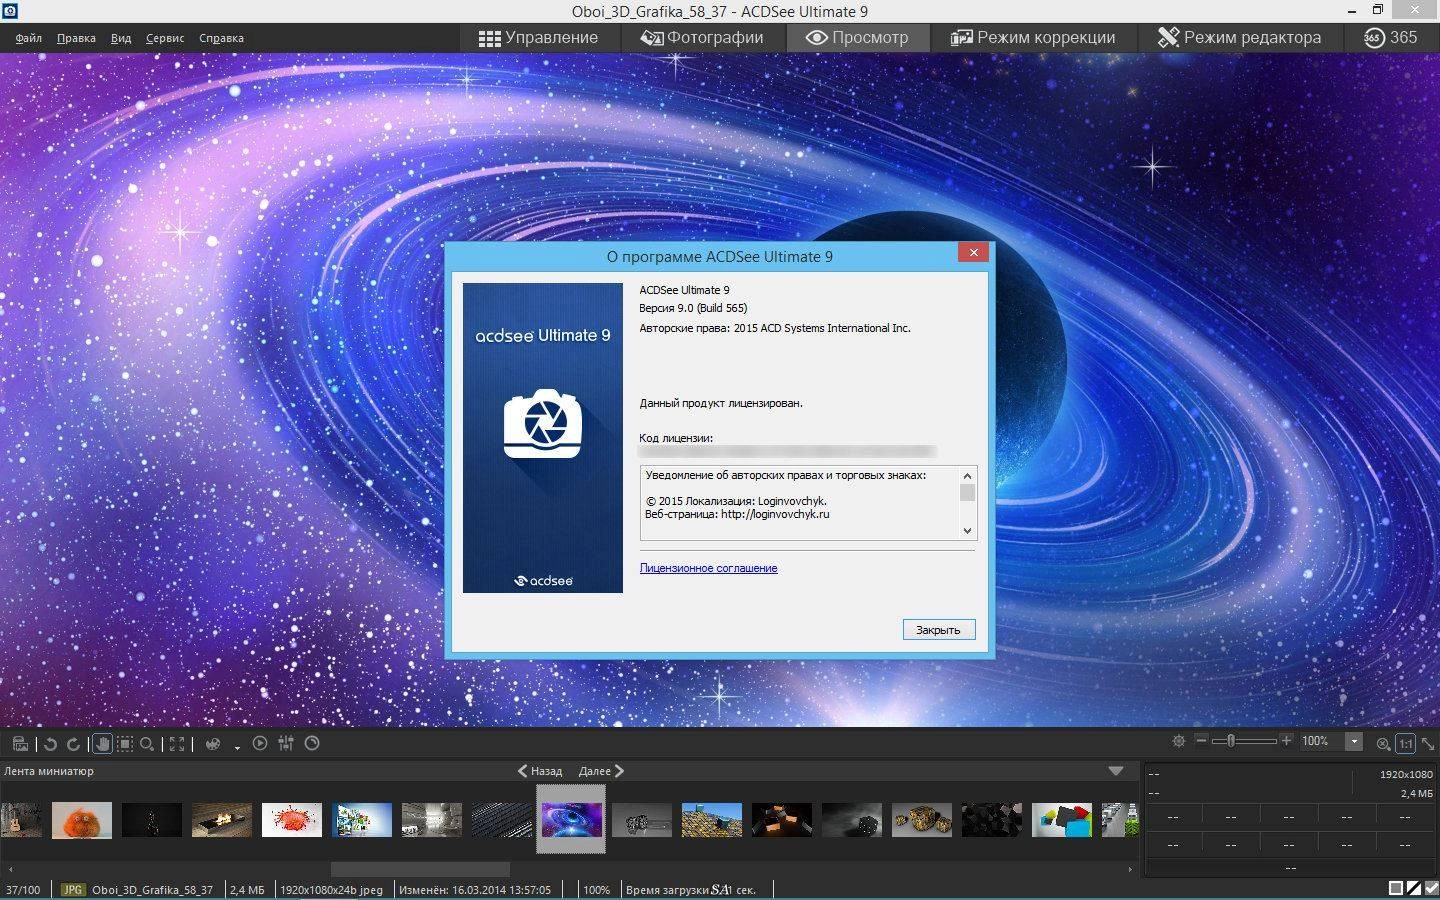This screenshot has height=900, width=1440.
Task: Switch to Режим редактора tab
Action: [1239, 38]
